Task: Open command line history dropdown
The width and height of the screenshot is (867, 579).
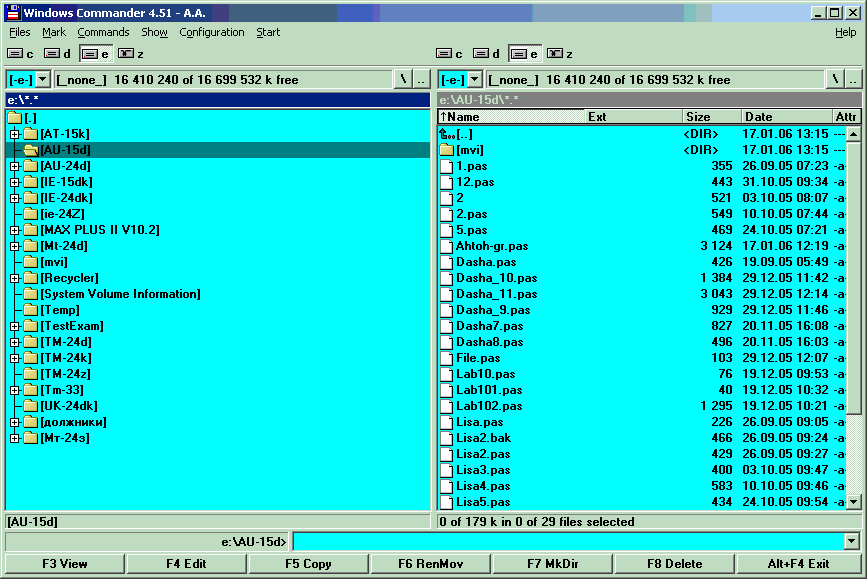Action: [852, 541]
